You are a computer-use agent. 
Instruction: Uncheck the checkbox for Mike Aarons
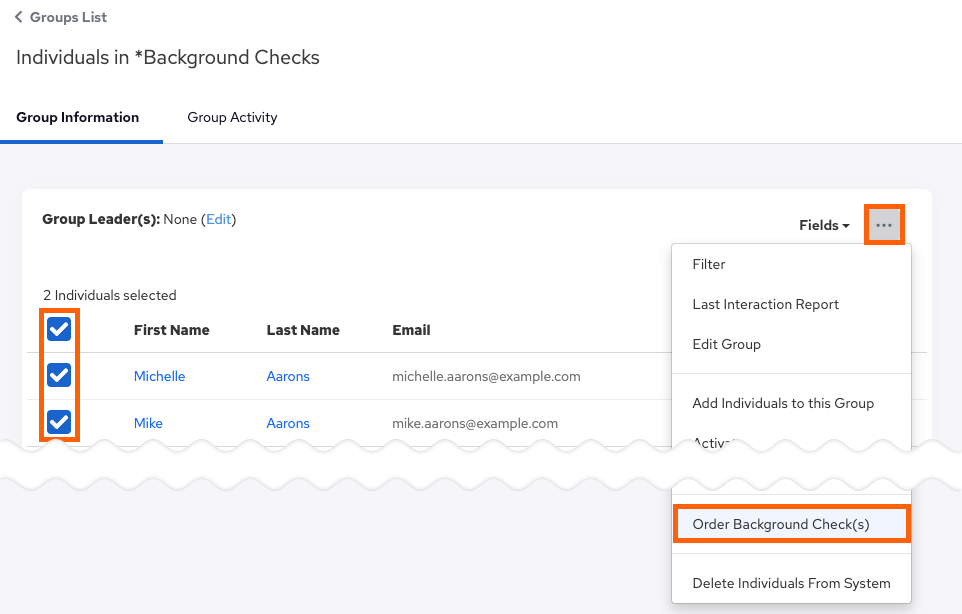[59, 422]
